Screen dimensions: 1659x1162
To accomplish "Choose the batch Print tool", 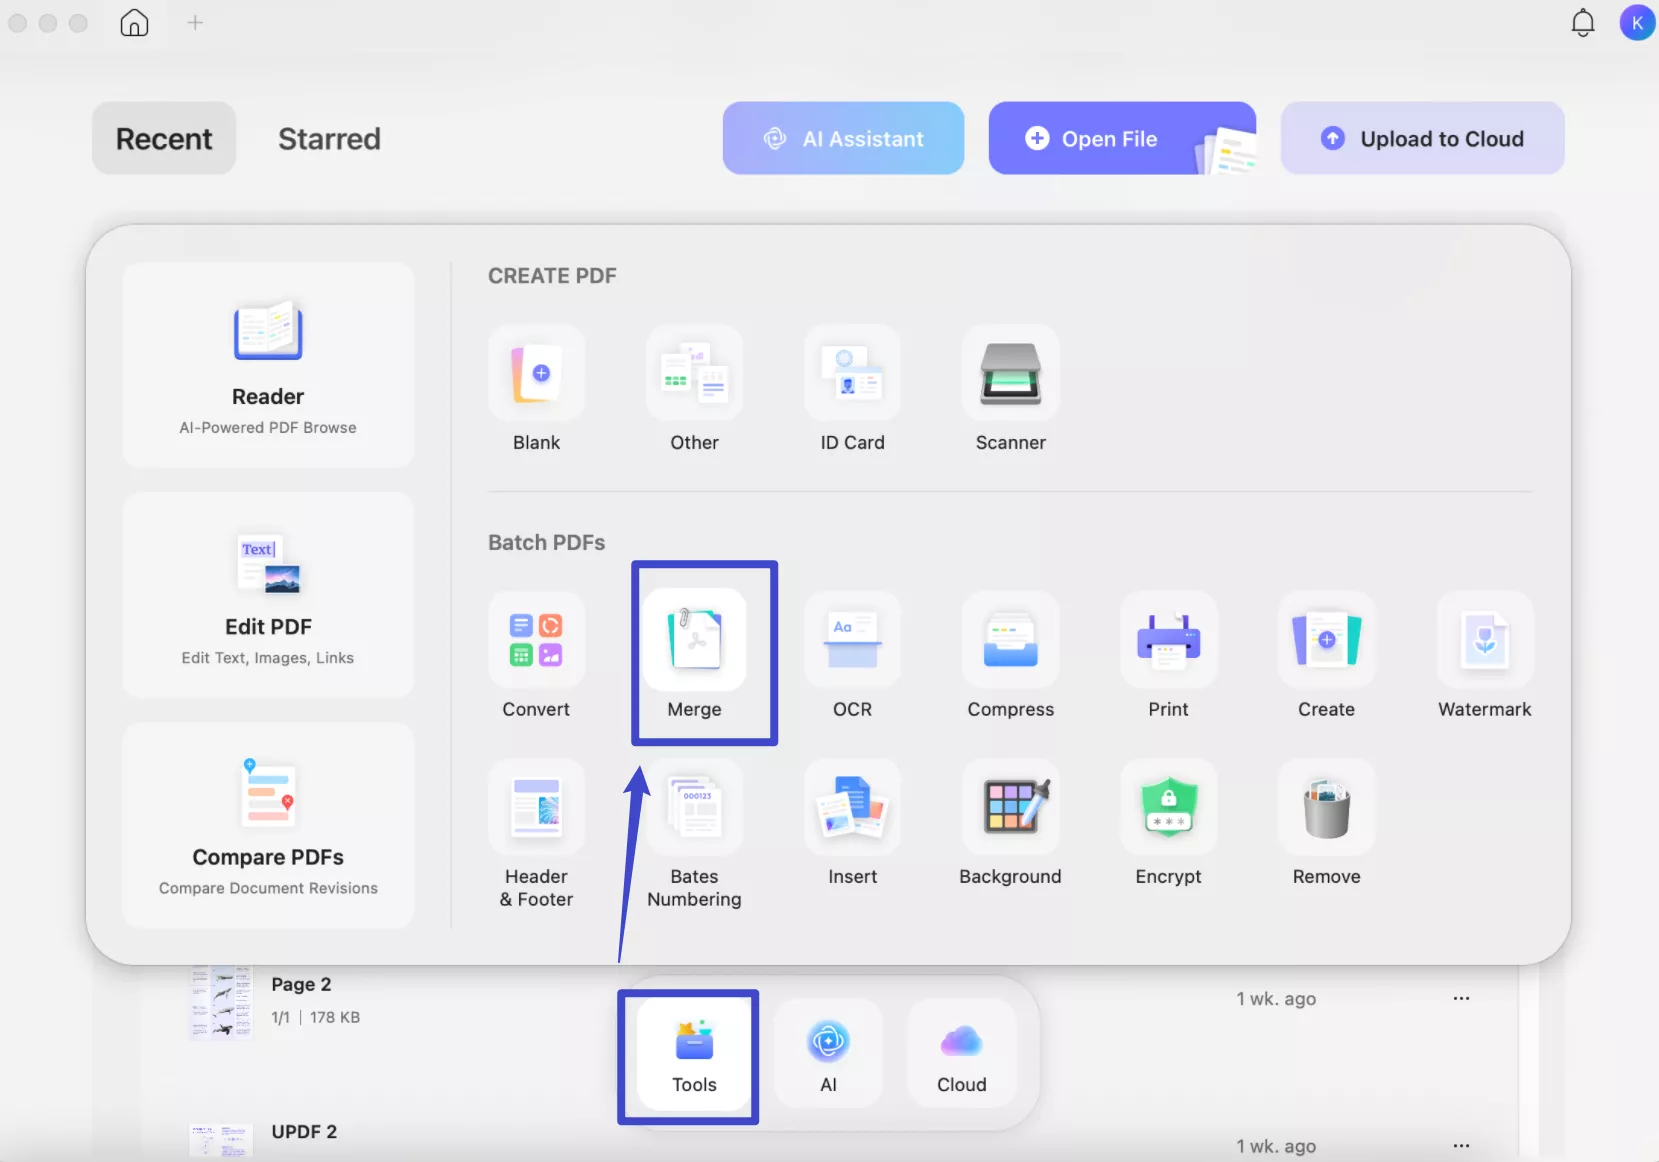I will click(1169, 640).
